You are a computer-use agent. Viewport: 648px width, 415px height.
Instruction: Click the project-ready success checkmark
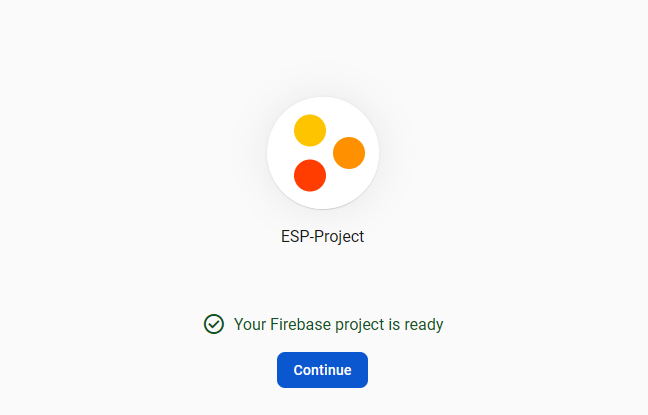coord(214,324)
